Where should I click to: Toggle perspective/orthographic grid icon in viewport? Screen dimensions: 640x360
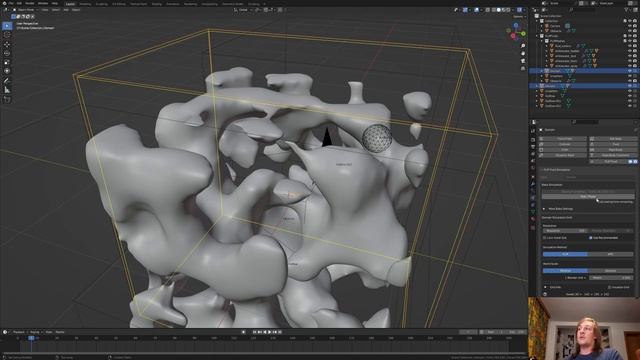coord(523,68)
